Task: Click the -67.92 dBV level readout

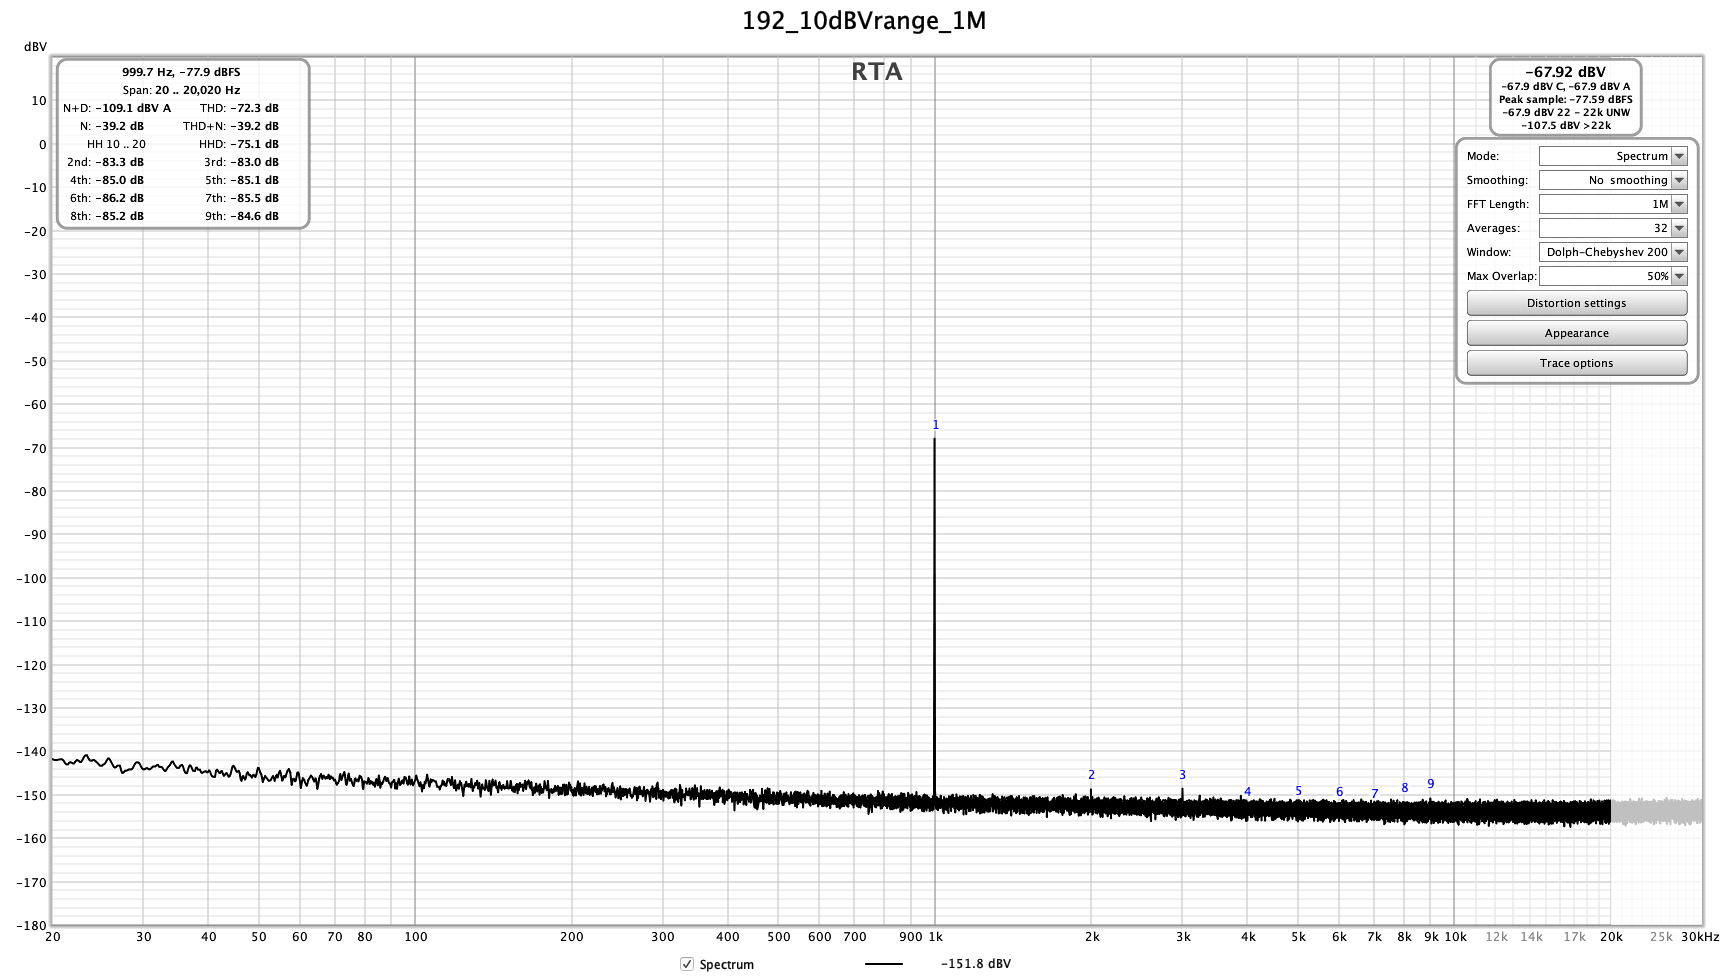Action: [x=1565, y=72]
